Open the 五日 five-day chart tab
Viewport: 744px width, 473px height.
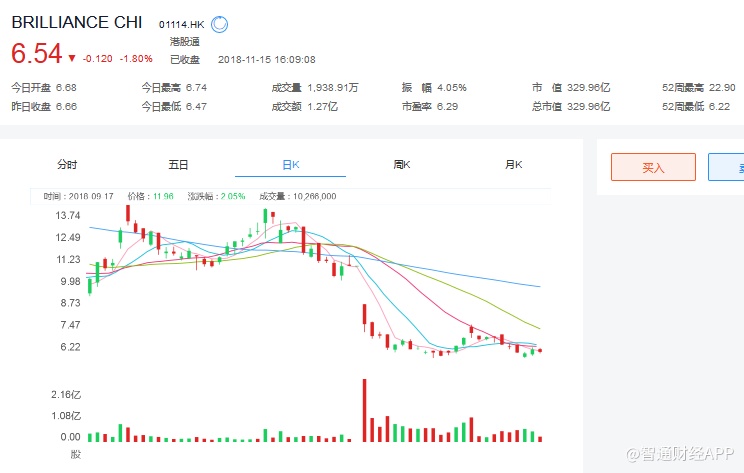pyautogui.click(x=179, y=165)
